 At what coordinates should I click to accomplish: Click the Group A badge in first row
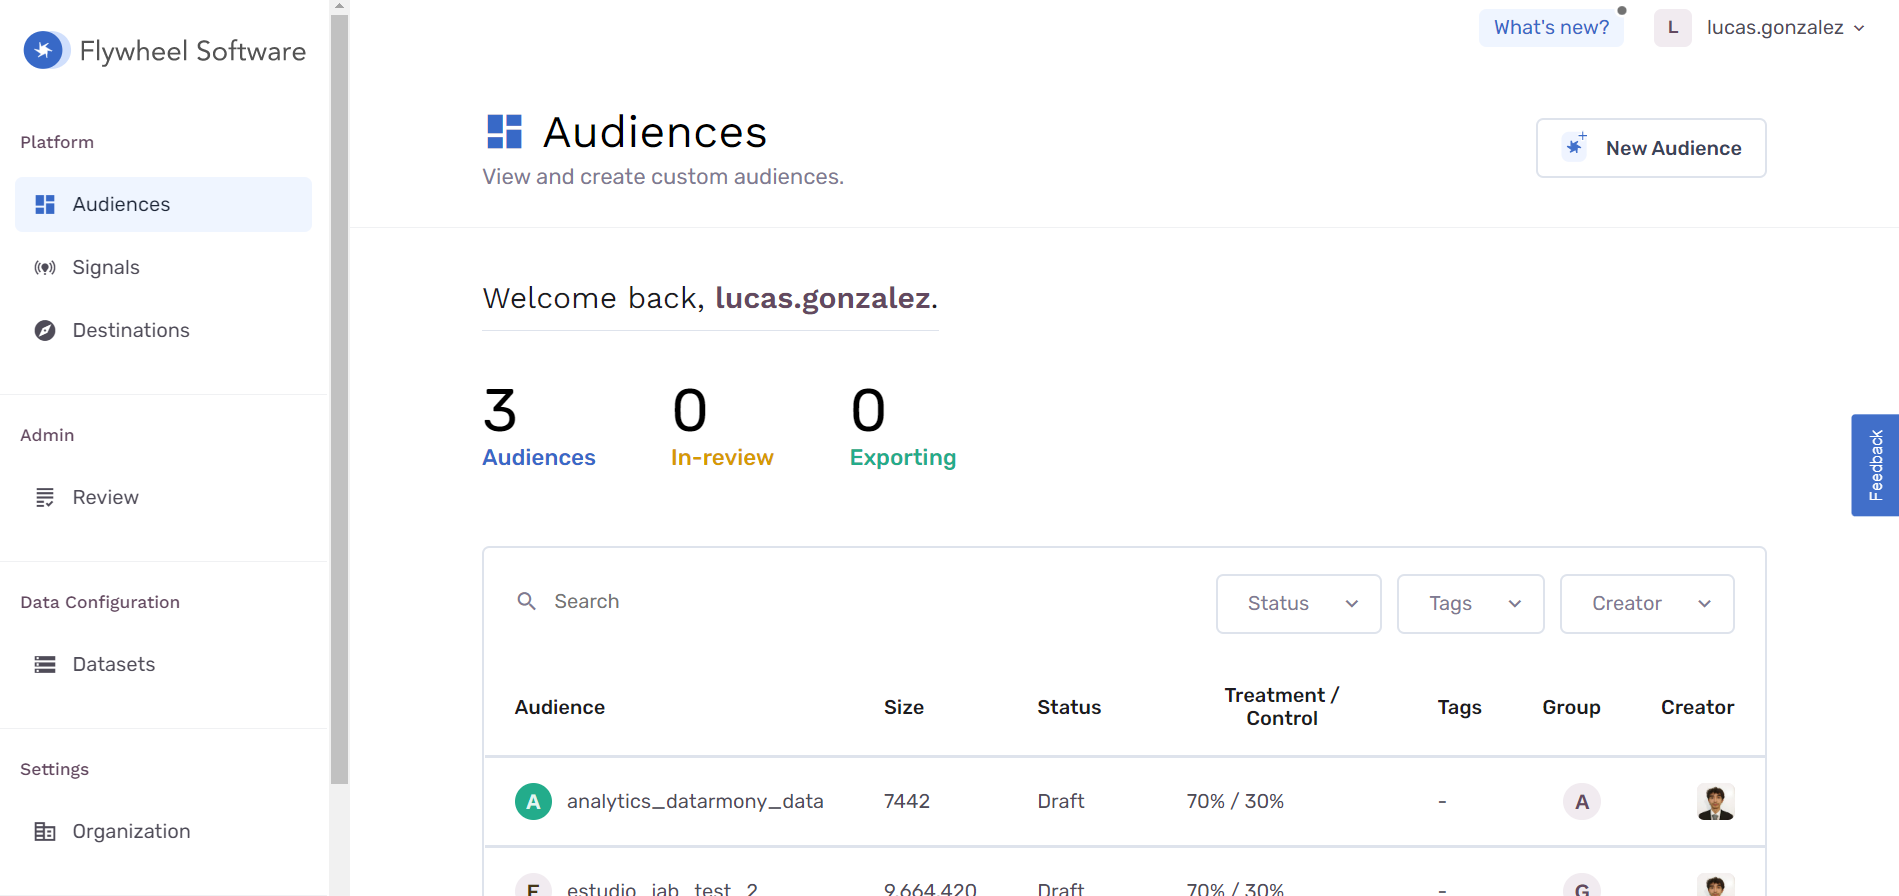click(x=1581, y=802)
